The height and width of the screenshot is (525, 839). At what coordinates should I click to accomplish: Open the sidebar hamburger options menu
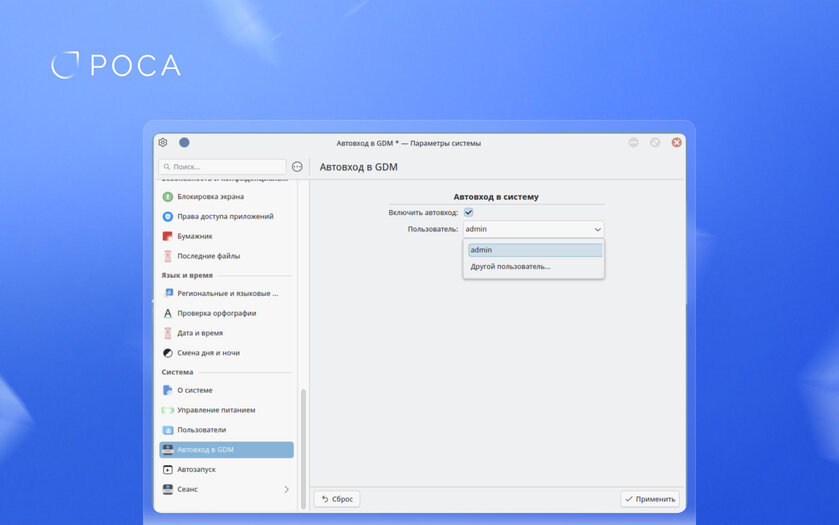(297, 167)
